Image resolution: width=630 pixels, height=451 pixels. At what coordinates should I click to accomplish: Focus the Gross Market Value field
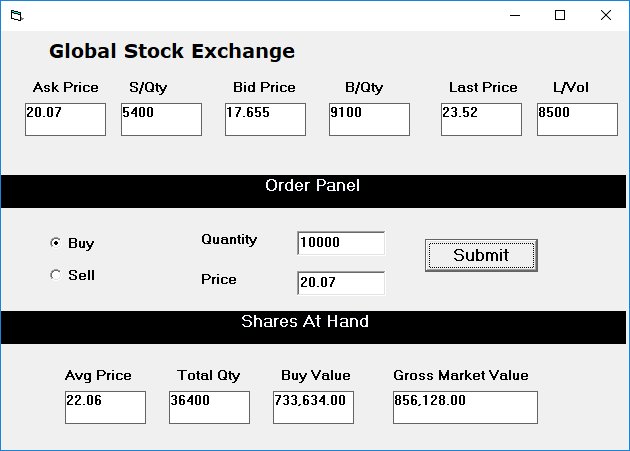point(465,407)
